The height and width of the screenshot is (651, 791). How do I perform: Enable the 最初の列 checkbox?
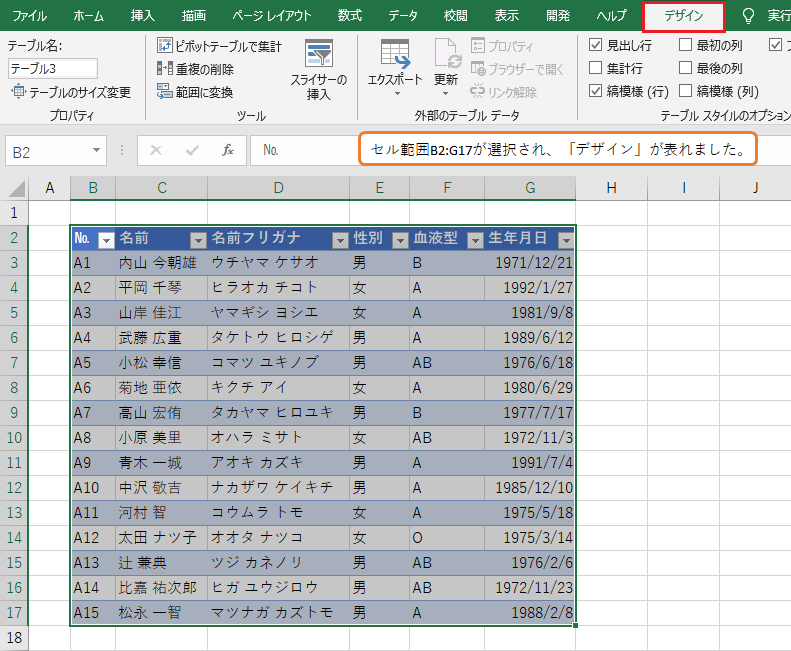(686, 45)
